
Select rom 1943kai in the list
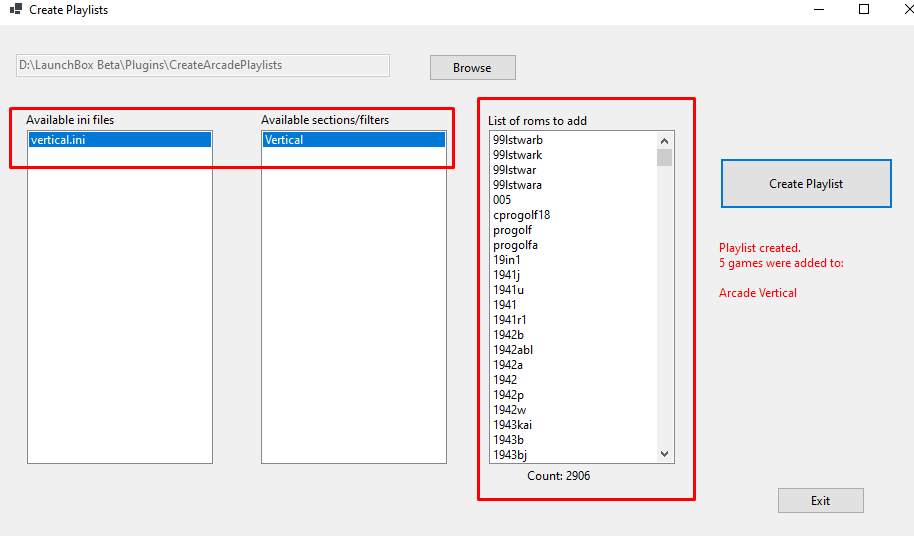click(x=512, y=425)
